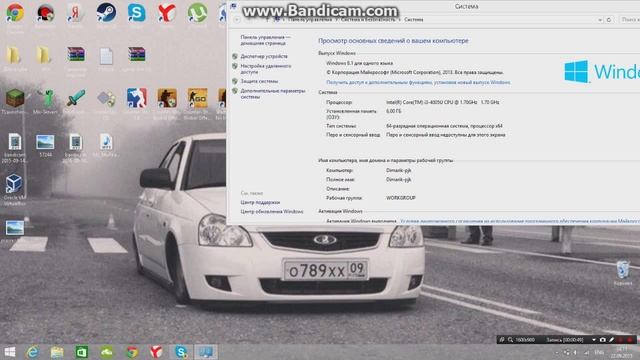Open Skype from the taskbar

point(181,352)
